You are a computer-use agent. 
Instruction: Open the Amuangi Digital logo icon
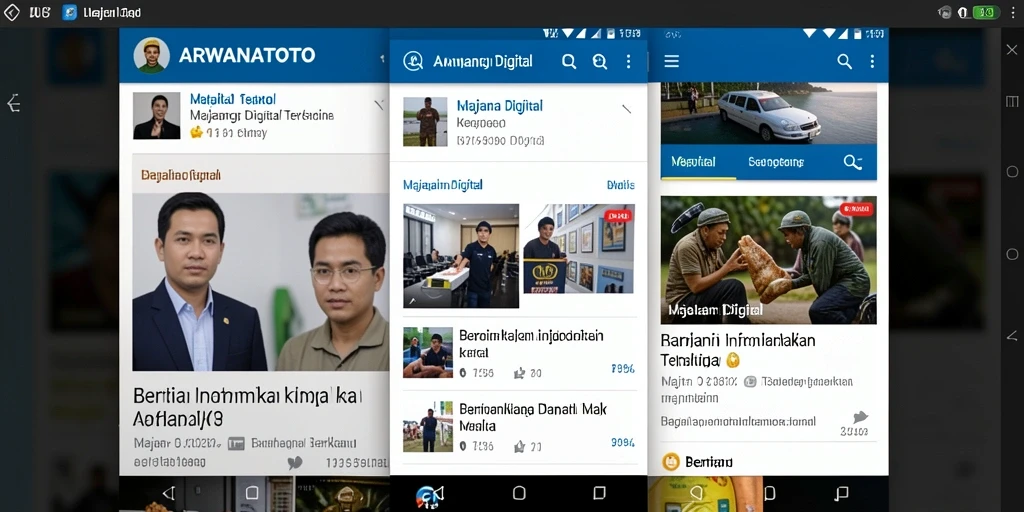point(413,61)
